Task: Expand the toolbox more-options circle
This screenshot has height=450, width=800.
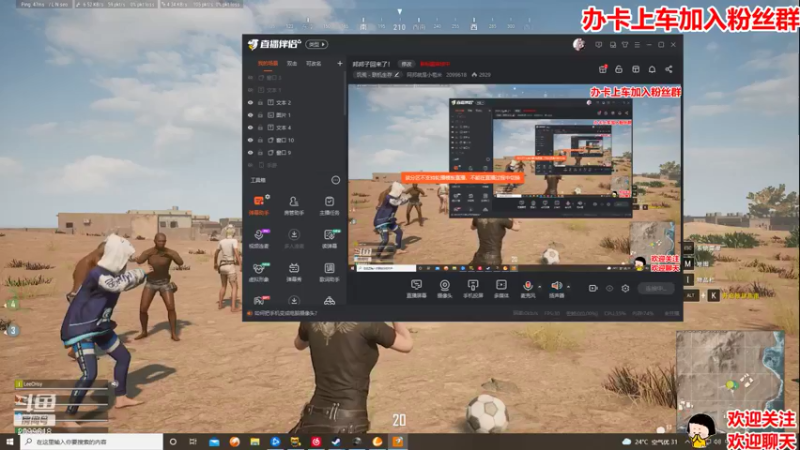Action: (335, 180)
